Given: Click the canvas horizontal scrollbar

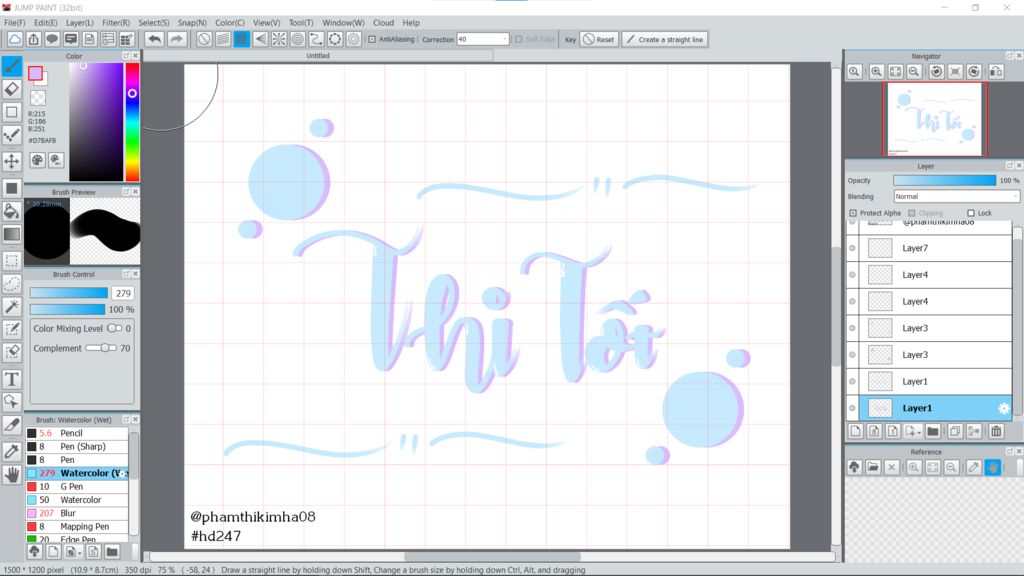Looking at the screenshot, I should tap(492, 556).
